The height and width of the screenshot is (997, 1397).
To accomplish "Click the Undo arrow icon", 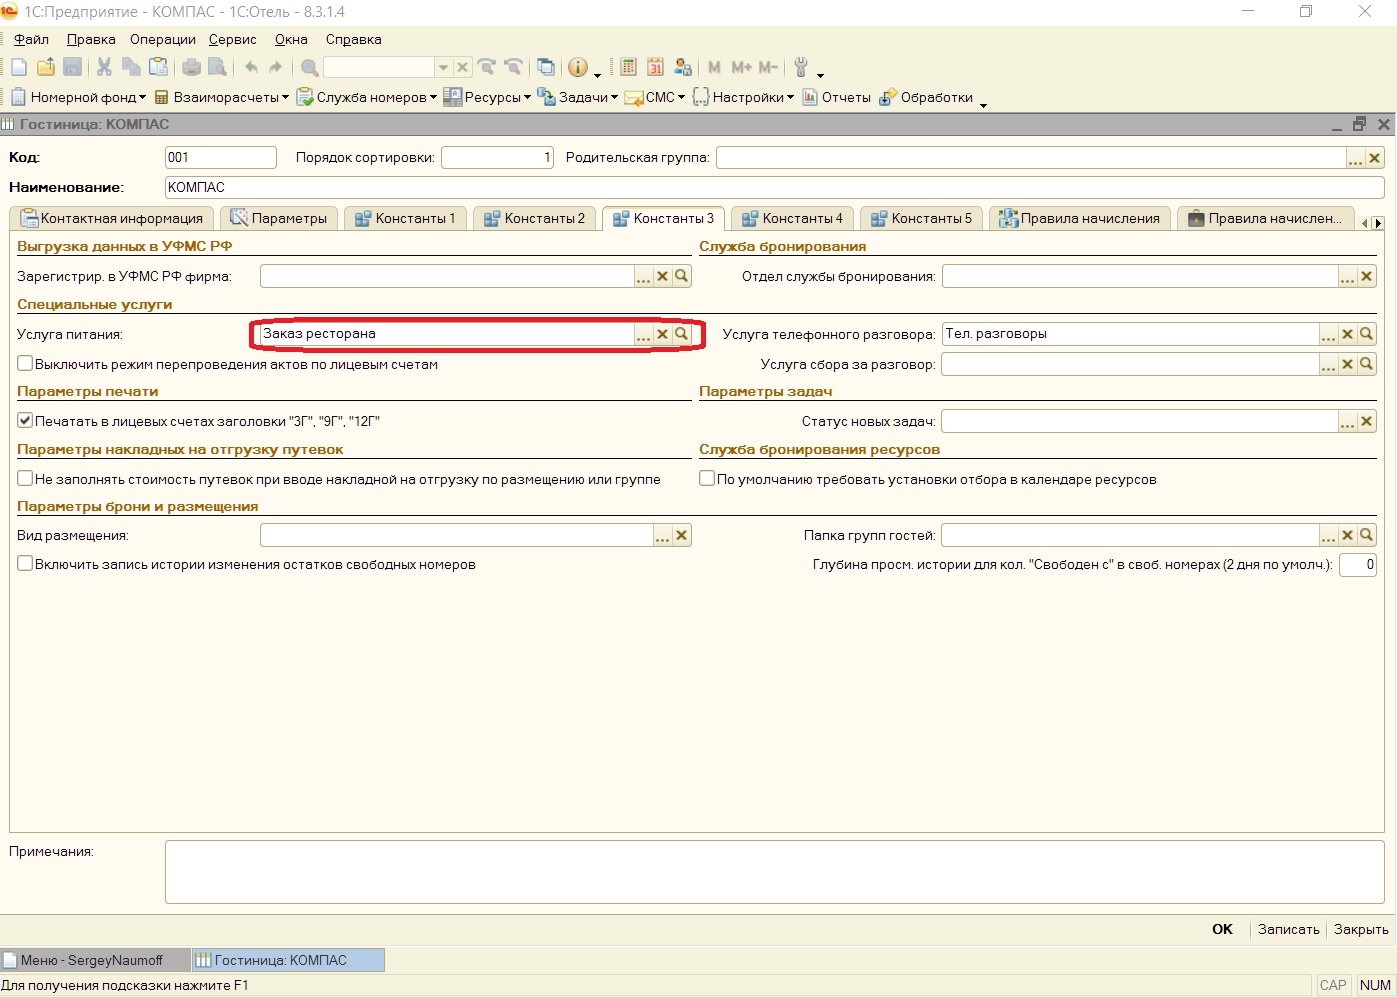I will (x=251, y=67).
